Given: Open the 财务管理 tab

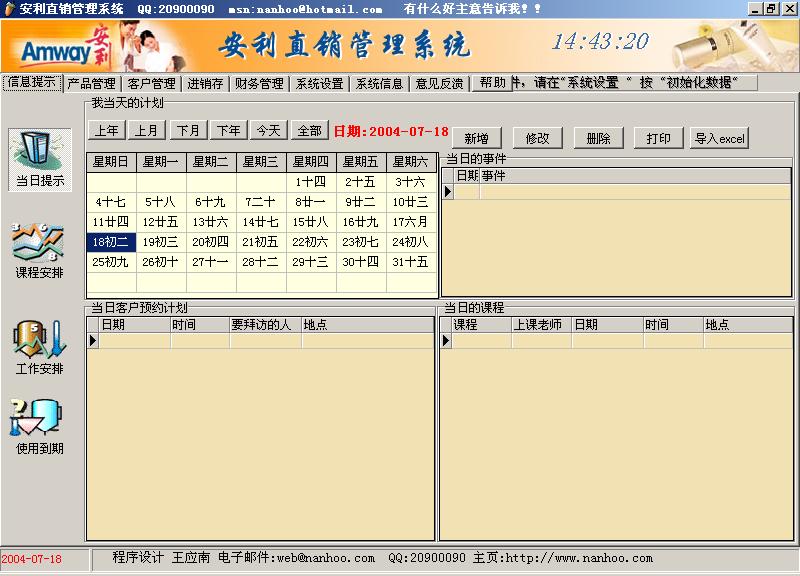Looking at the screenshot, I should (259, 83).
